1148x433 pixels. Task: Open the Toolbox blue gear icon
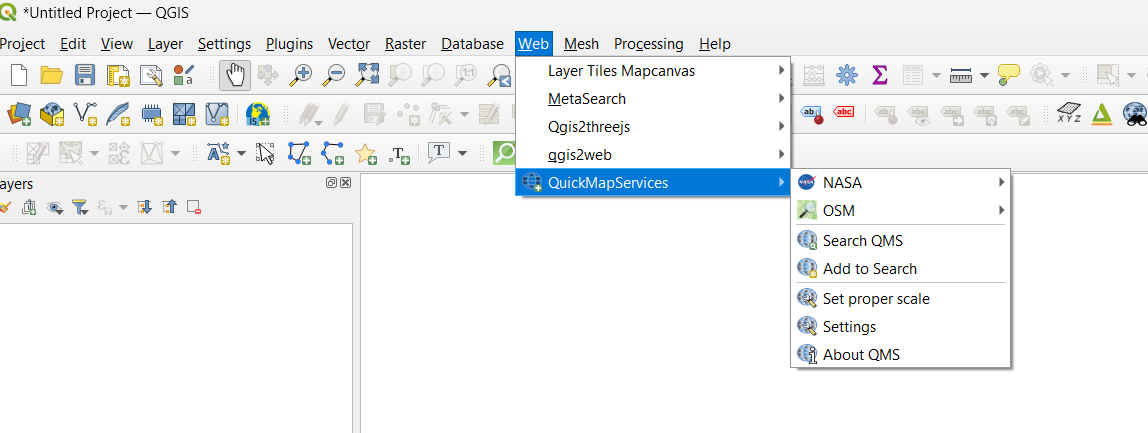(847, 75)
